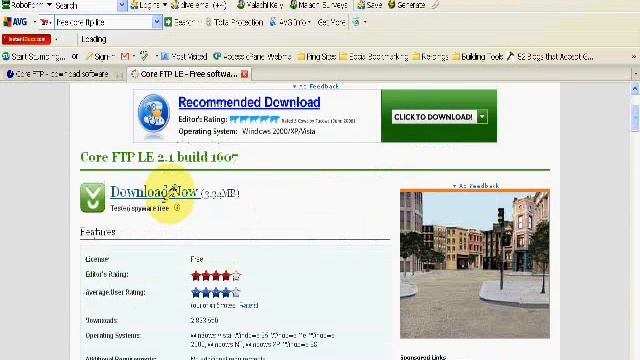Click the RoboForm Generate button
Viewport: 640px width, 360px height.
click(x=407, y=5)
